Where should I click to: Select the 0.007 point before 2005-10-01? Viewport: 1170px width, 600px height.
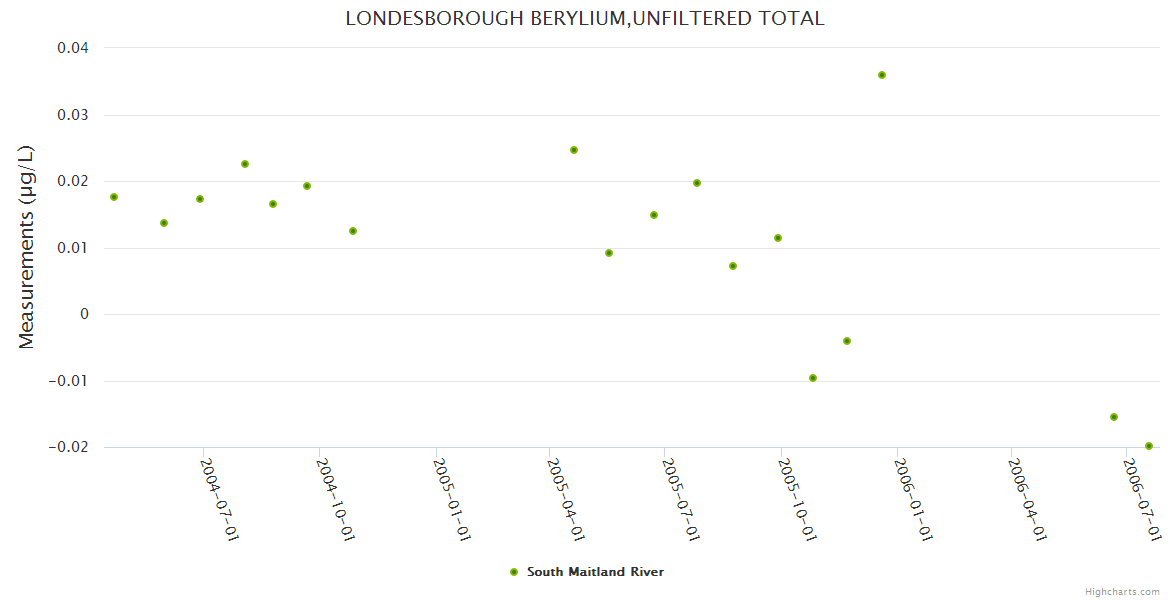(x=733, y=266)
